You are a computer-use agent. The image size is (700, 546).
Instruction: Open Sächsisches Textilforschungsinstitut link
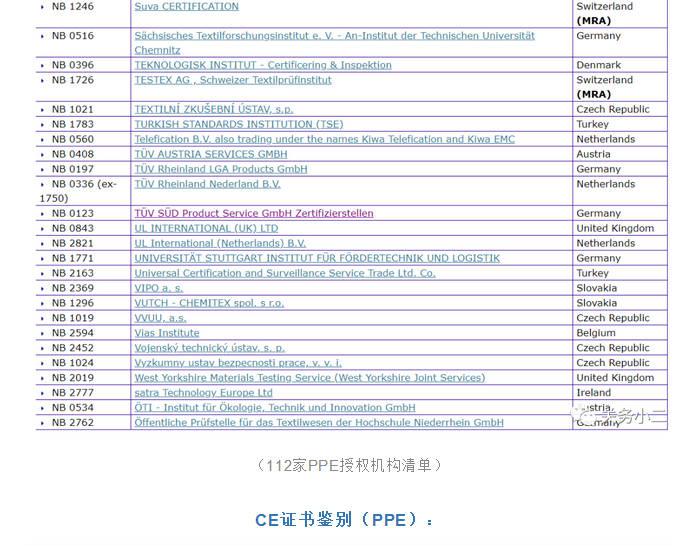pos(334,43)
